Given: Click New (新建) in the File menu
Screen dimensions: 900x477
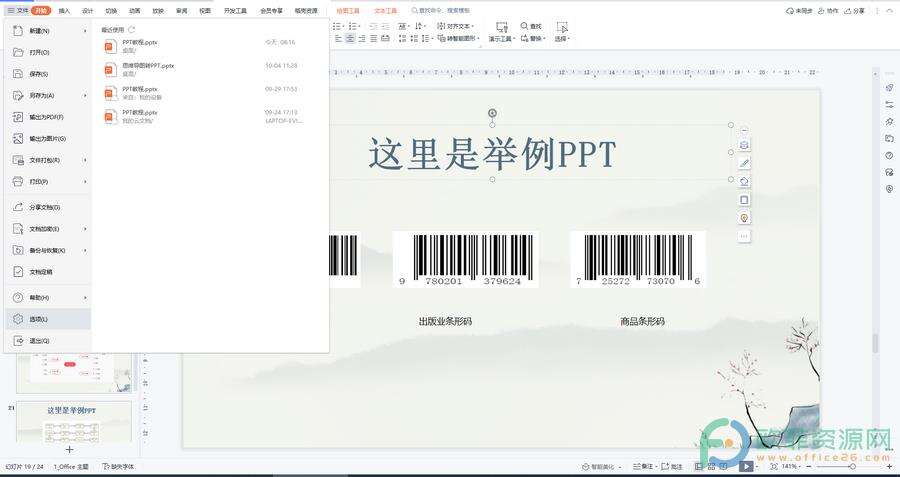Looking at the screenshot, I should point(47,31).
